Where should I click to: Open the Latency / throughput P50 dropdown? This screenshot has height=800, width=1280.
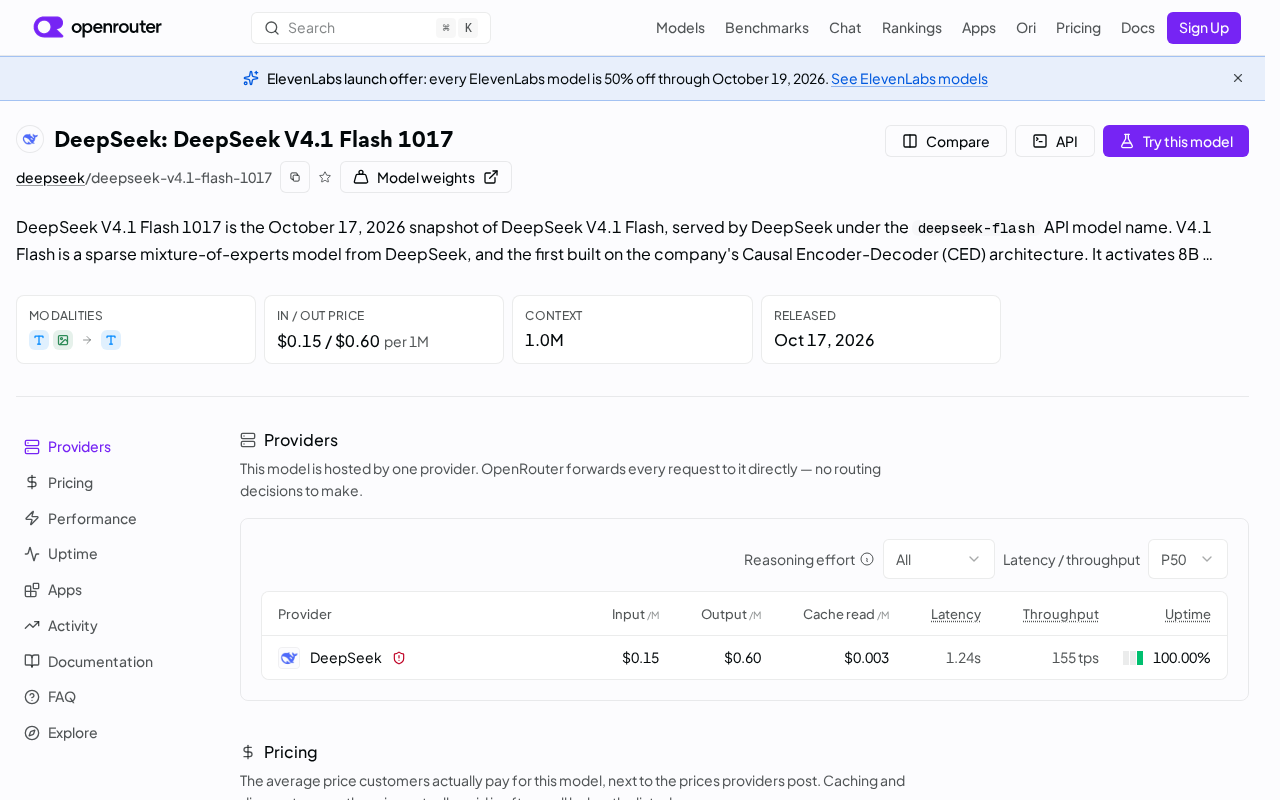(1188, 559)
